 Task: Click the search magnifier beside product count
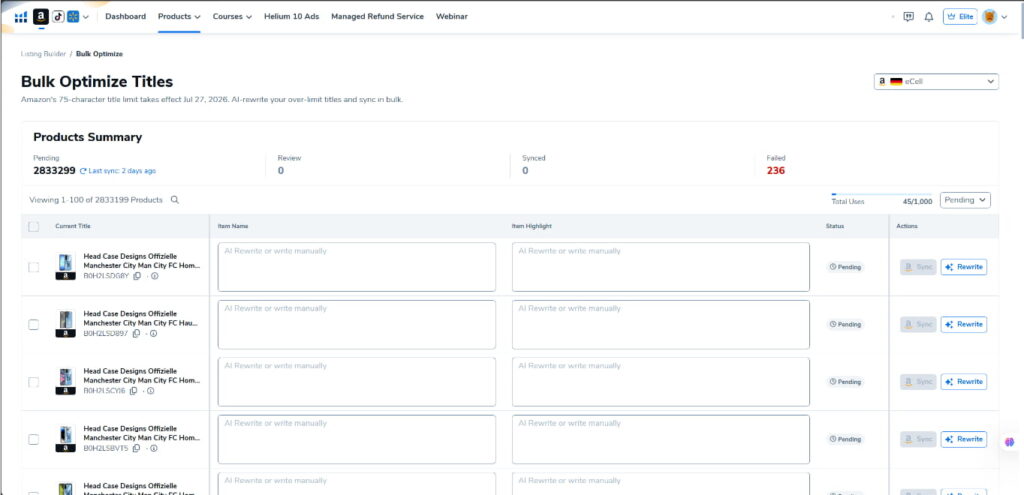174,200
